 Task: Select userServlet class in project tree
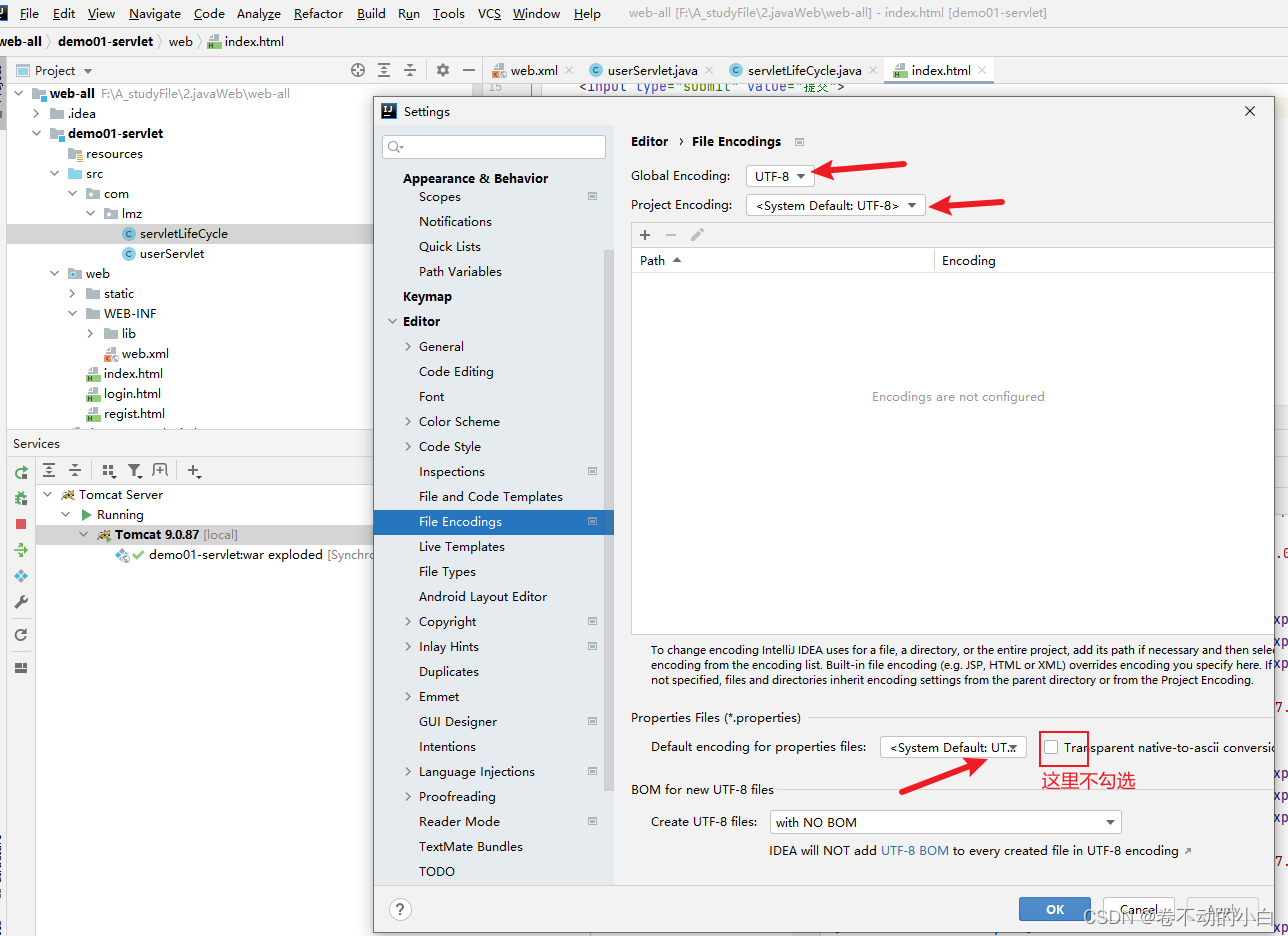[171, 253]
